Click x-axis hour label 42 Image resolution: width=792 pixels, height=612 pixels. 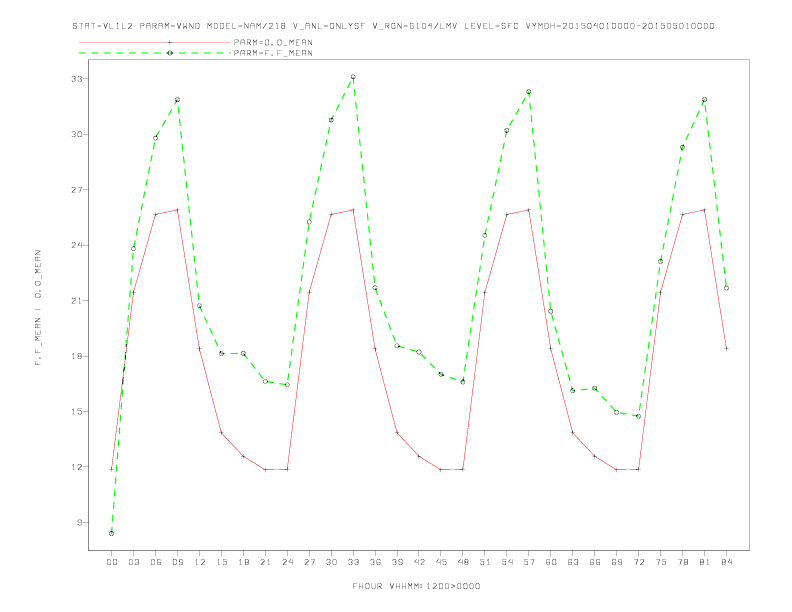pyautogui.click(x=419, y=562)
